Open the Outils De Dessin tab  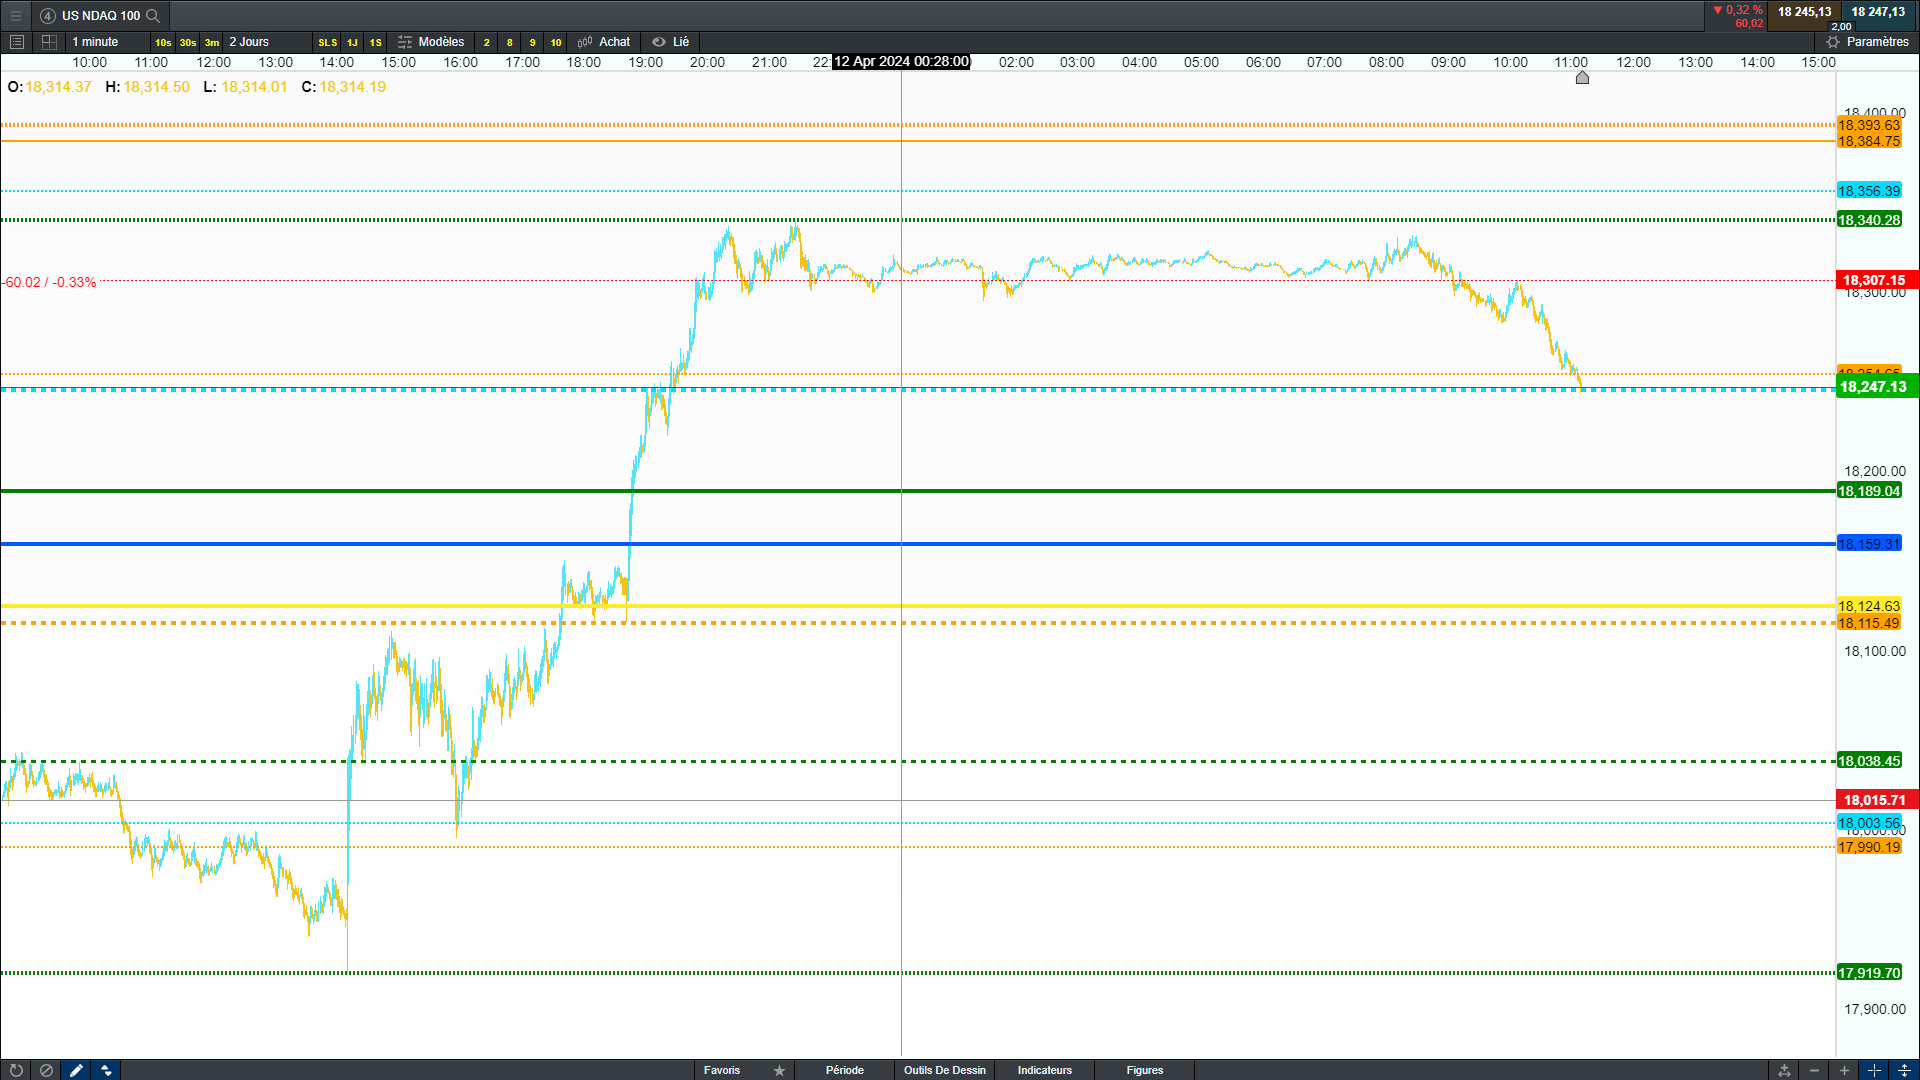944,1070
